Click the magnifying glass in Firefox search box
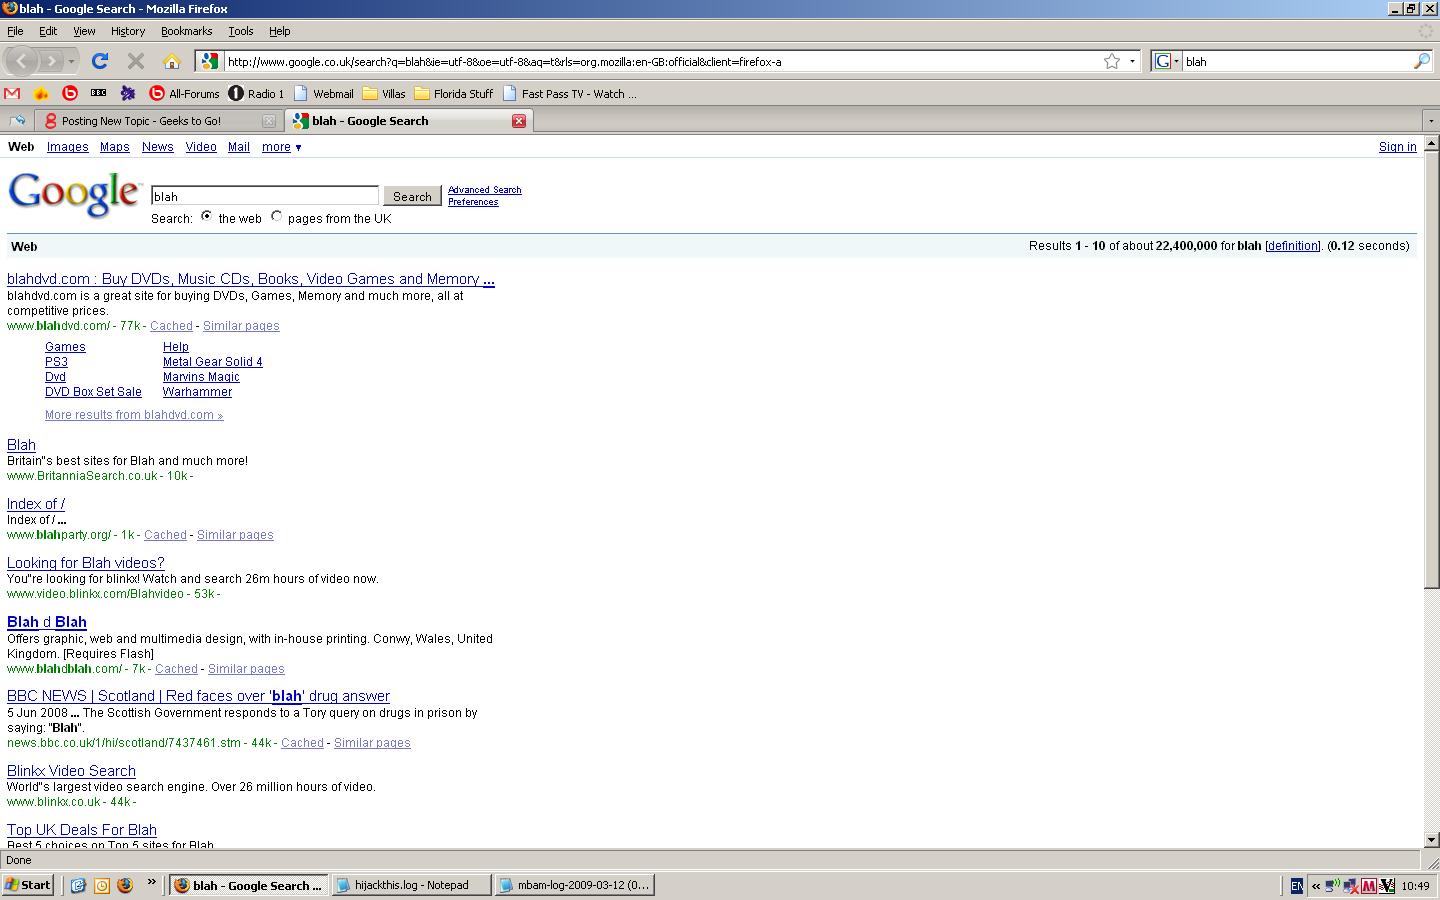The image size is (1440, 900). click(x=1421, y=61)
